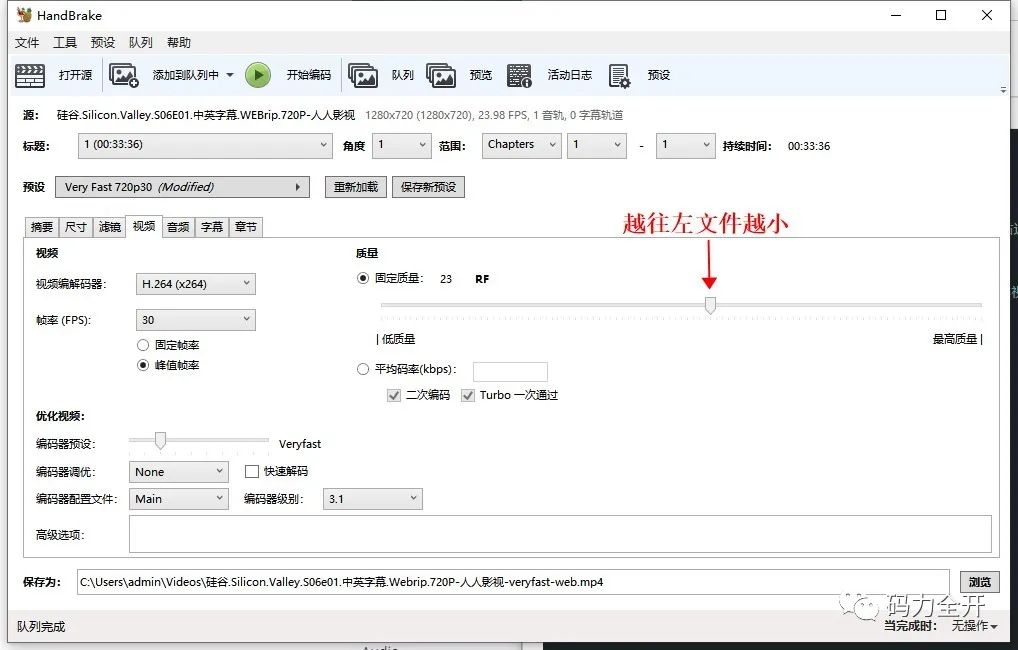Open the Queue (队列) stacked images icon
Viewport: 1018px width, 650px height.
tap(363, 75)
